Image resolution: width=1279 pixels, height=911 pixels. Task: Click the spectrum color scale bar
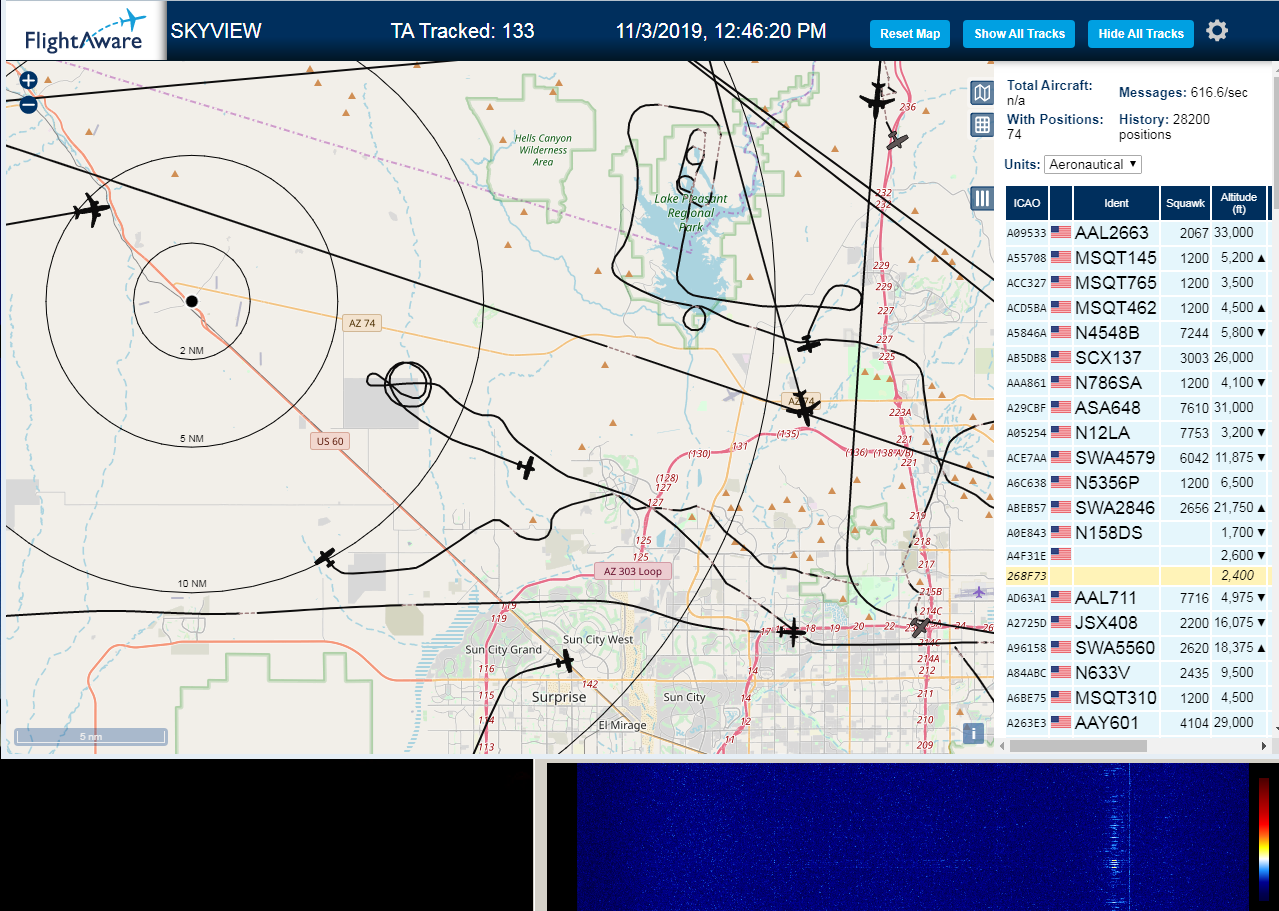1264,840
